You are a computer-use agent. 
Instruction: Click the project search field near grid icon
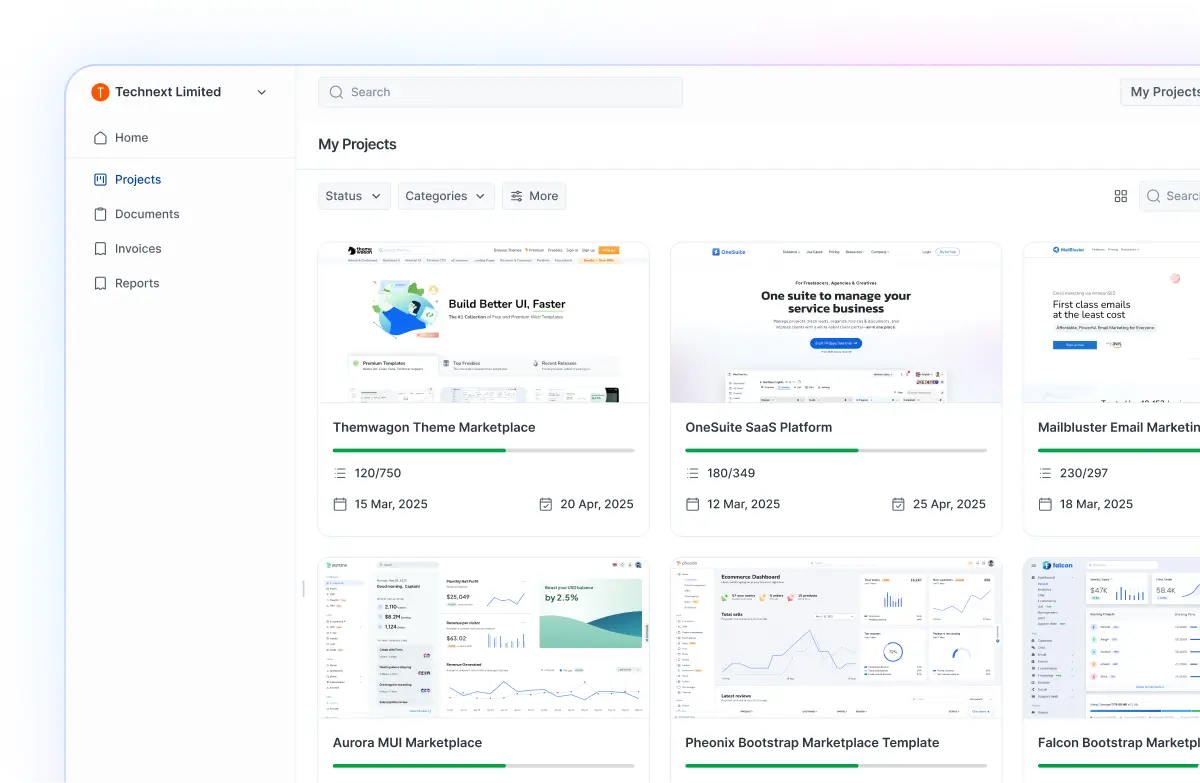click(1170, 196)
